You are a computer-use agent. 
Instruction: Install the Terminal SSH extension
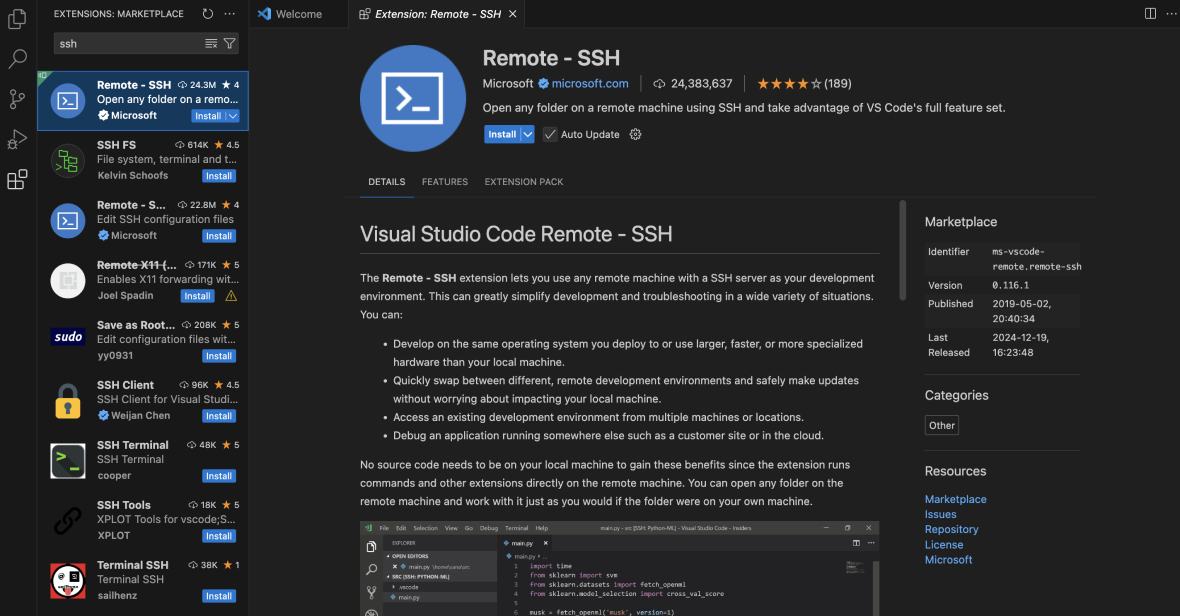pos(219,596)
